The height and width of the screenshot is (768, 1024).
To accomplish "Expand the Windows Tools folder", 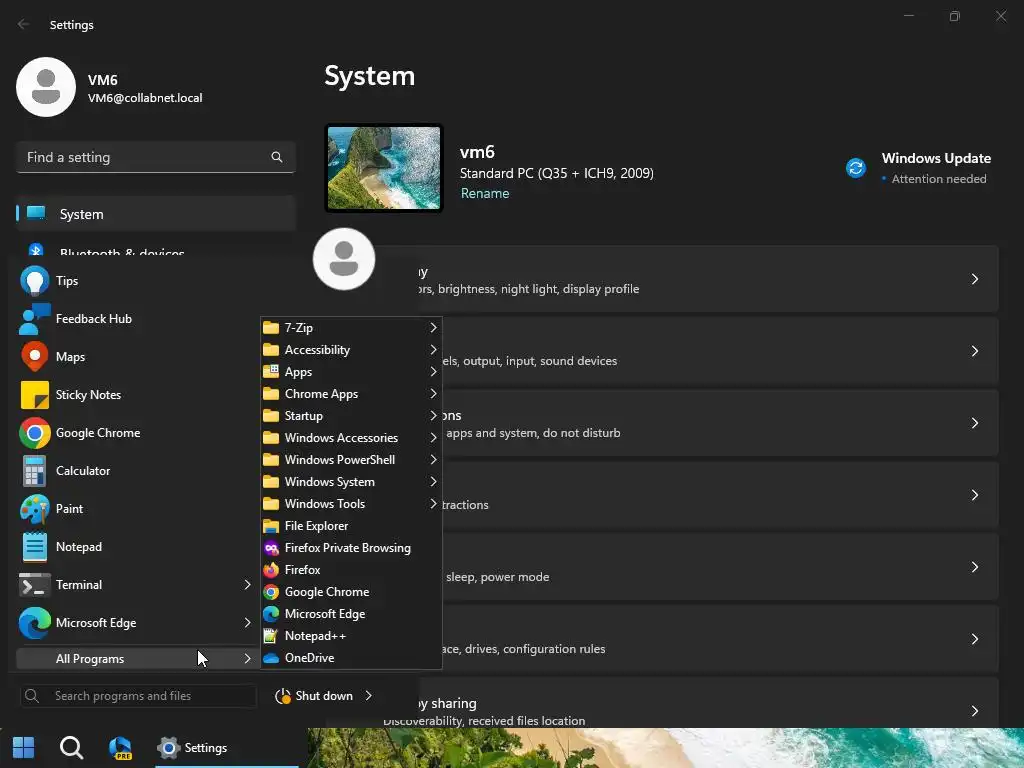I will (x=351, y=504).
